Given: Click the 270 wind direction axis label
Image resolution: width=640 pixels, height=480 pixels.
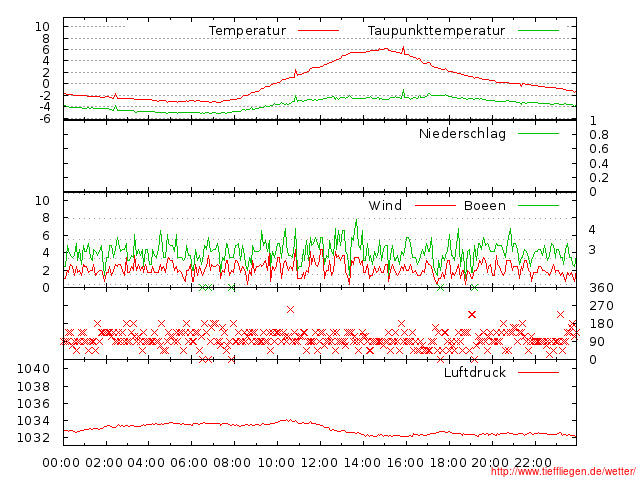Looking at the screenshot, I should pos(601,306).
